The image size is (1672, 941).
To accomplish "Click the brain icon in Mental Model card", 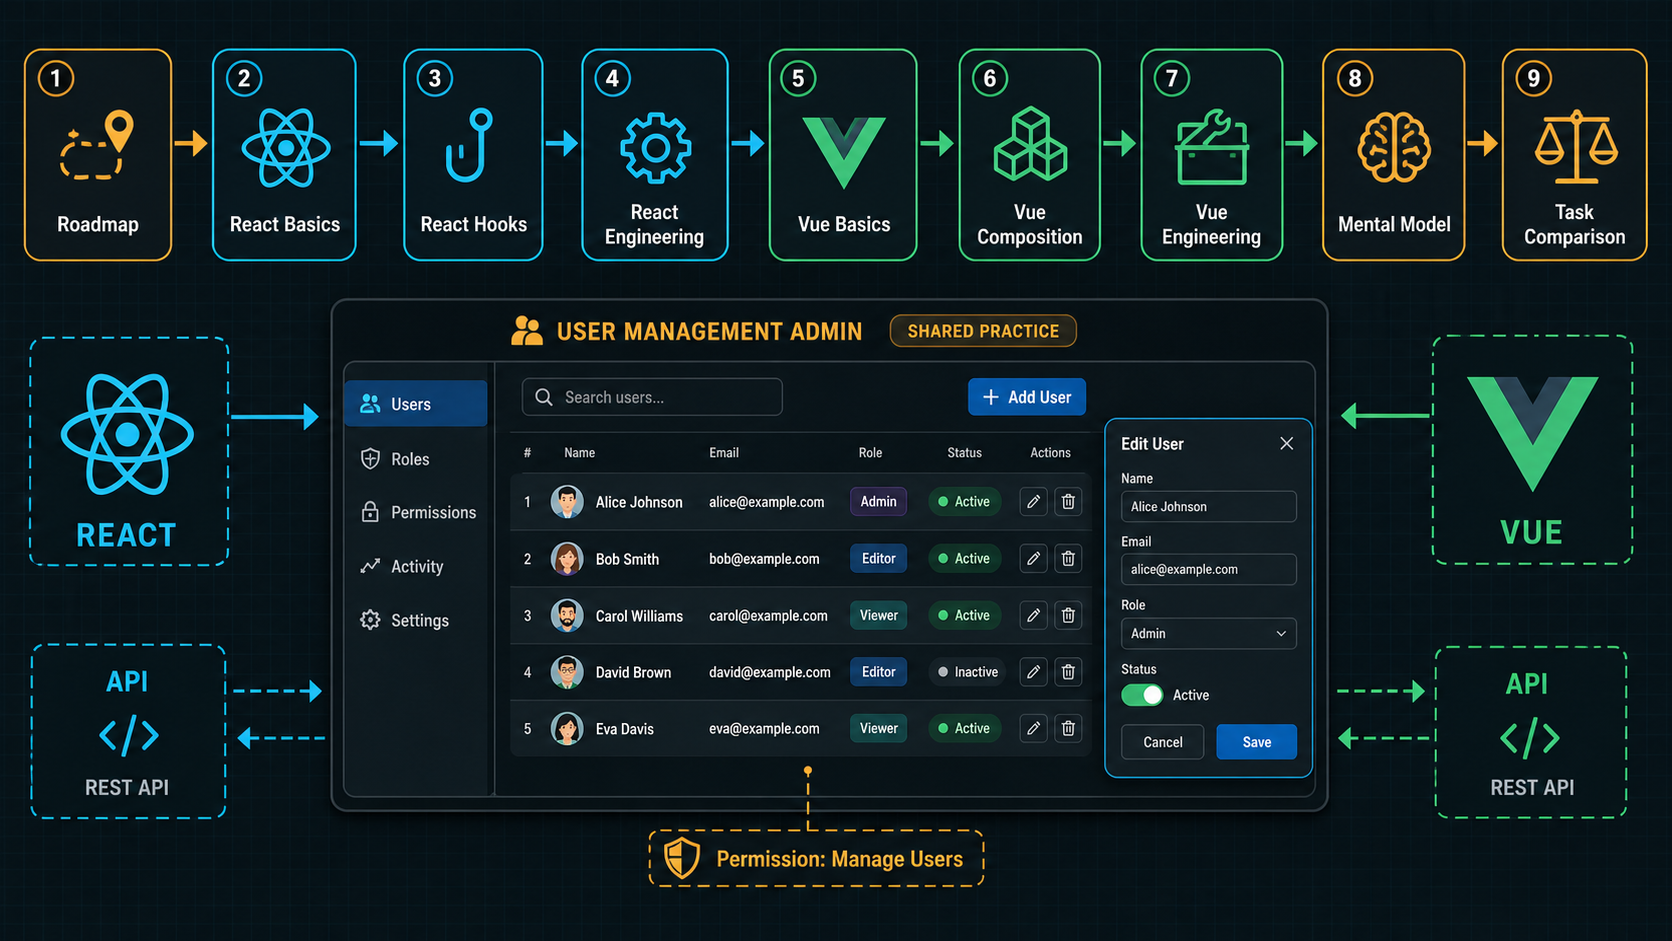I will (1394, 147).
